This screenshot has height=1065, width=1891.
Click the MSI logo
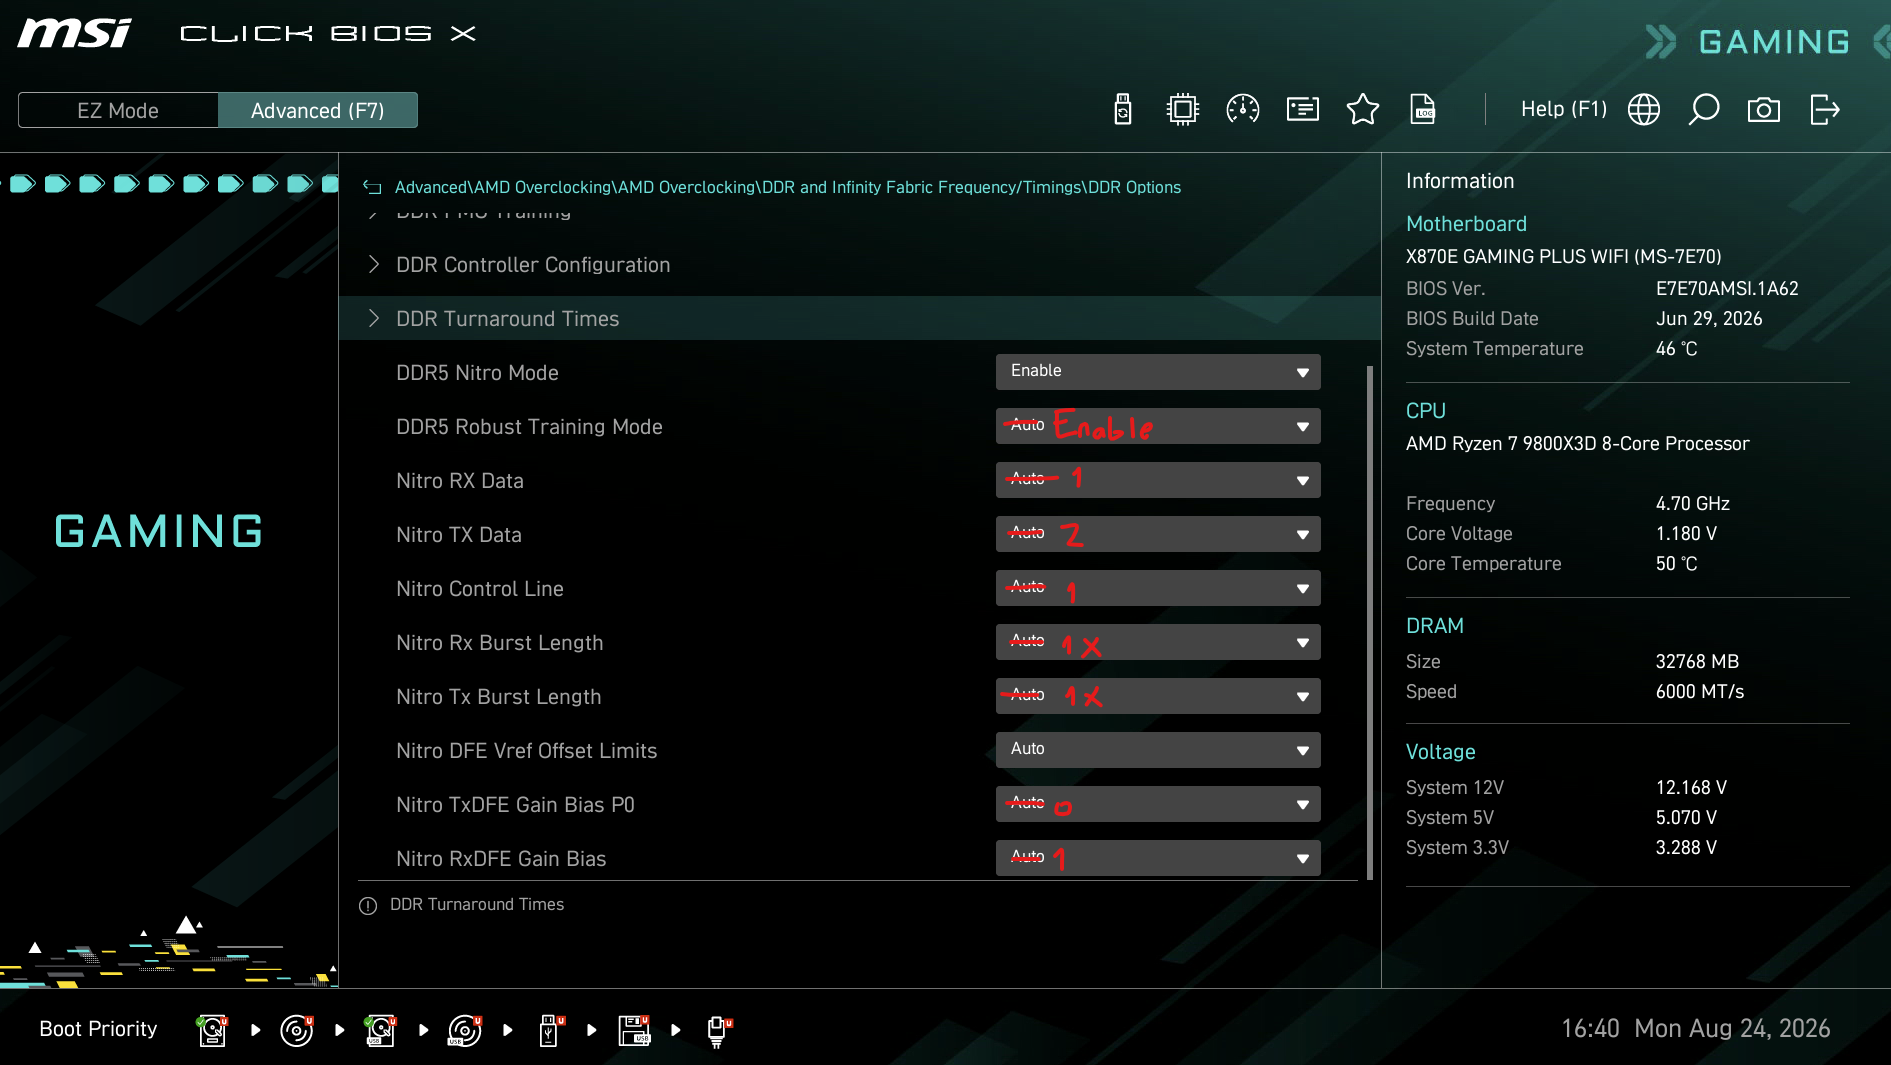tap(75, 33)
